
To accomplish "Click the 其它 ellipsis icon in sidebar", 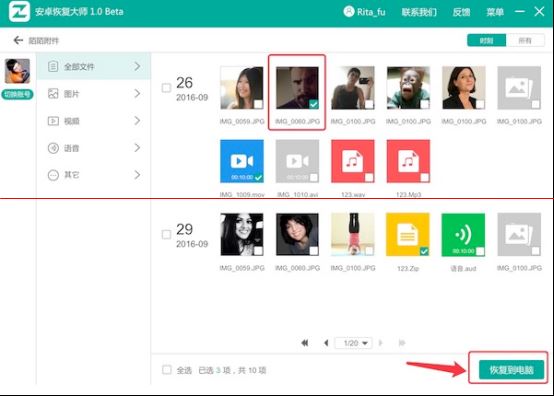I will tap(53, 175).
